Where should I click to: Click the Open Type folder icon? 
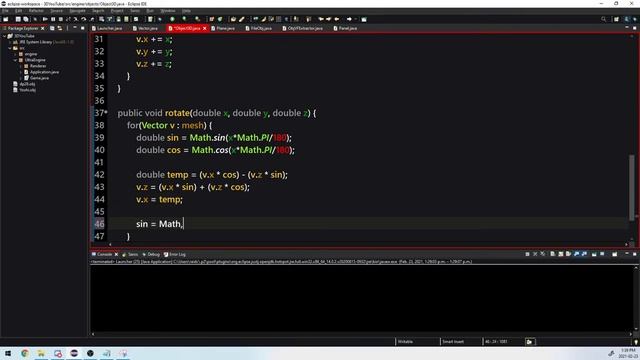(x=233, y=19)
